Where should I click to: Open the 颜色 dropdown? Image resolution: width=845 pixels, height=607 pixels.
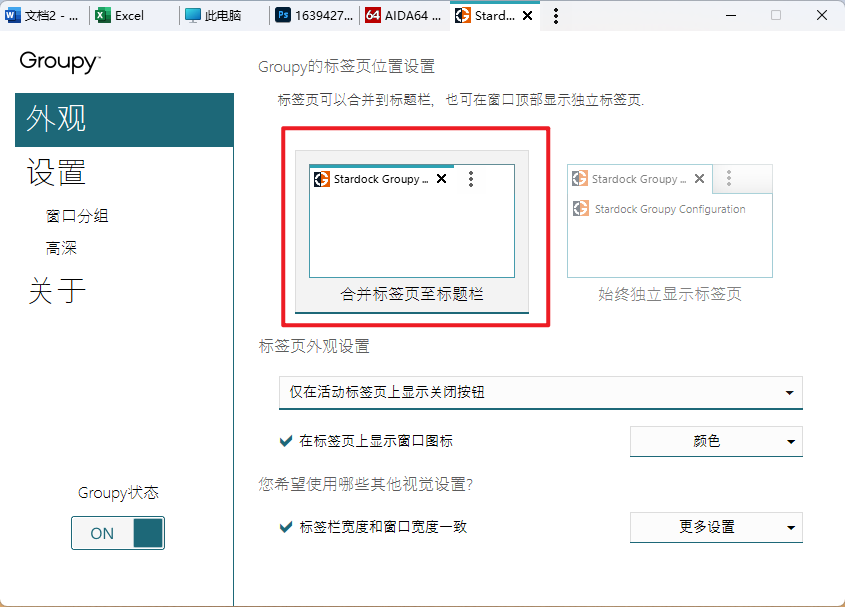pyautogui.click(x=715, y=441)
